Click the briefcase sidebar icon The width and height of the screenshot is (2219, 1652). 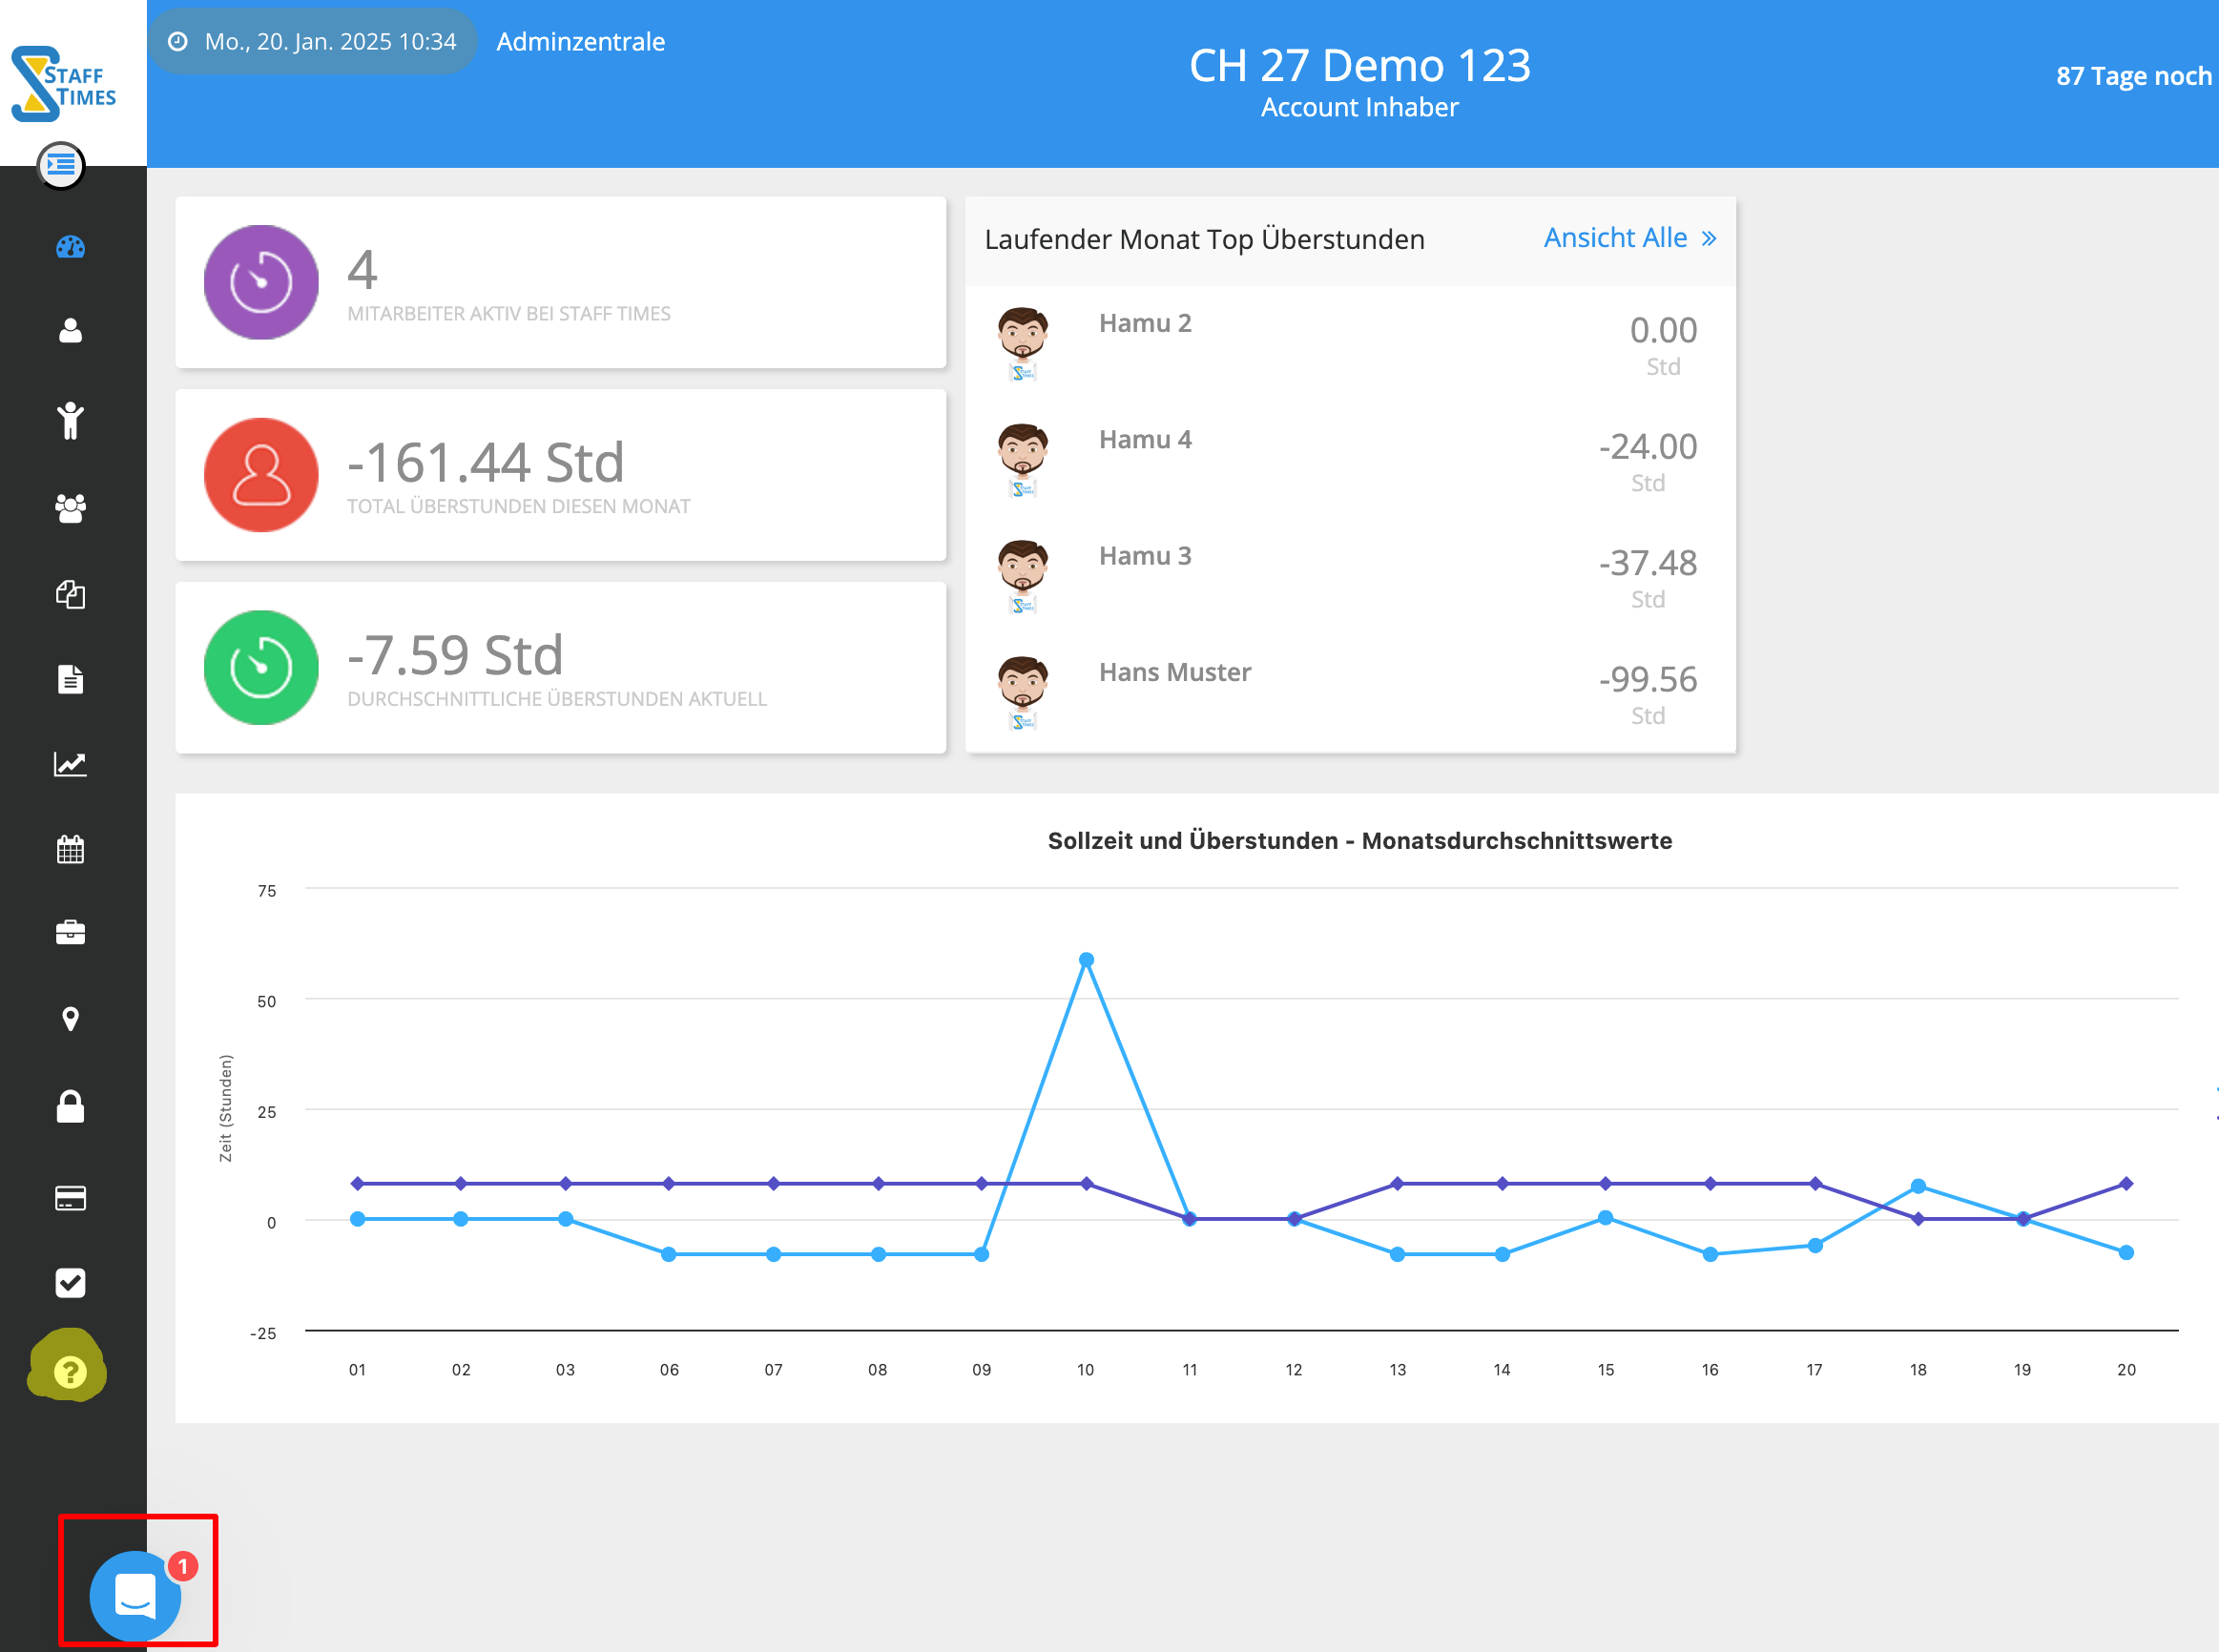point(70,933)
